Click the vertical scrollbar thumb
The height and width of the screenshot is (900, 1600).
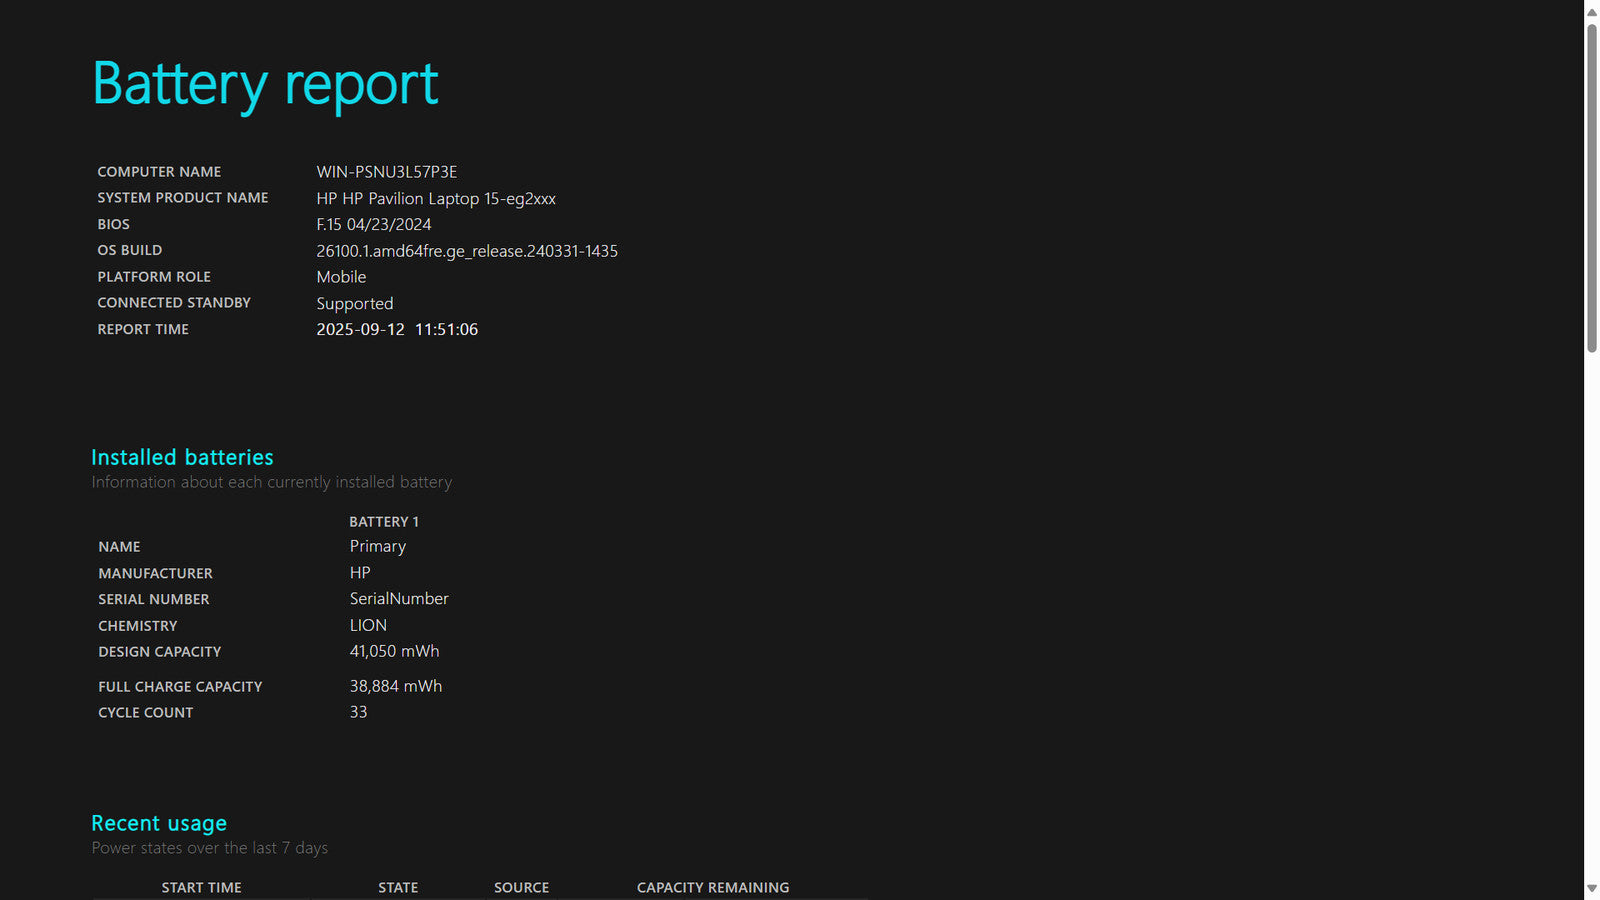coord(1592,188)
